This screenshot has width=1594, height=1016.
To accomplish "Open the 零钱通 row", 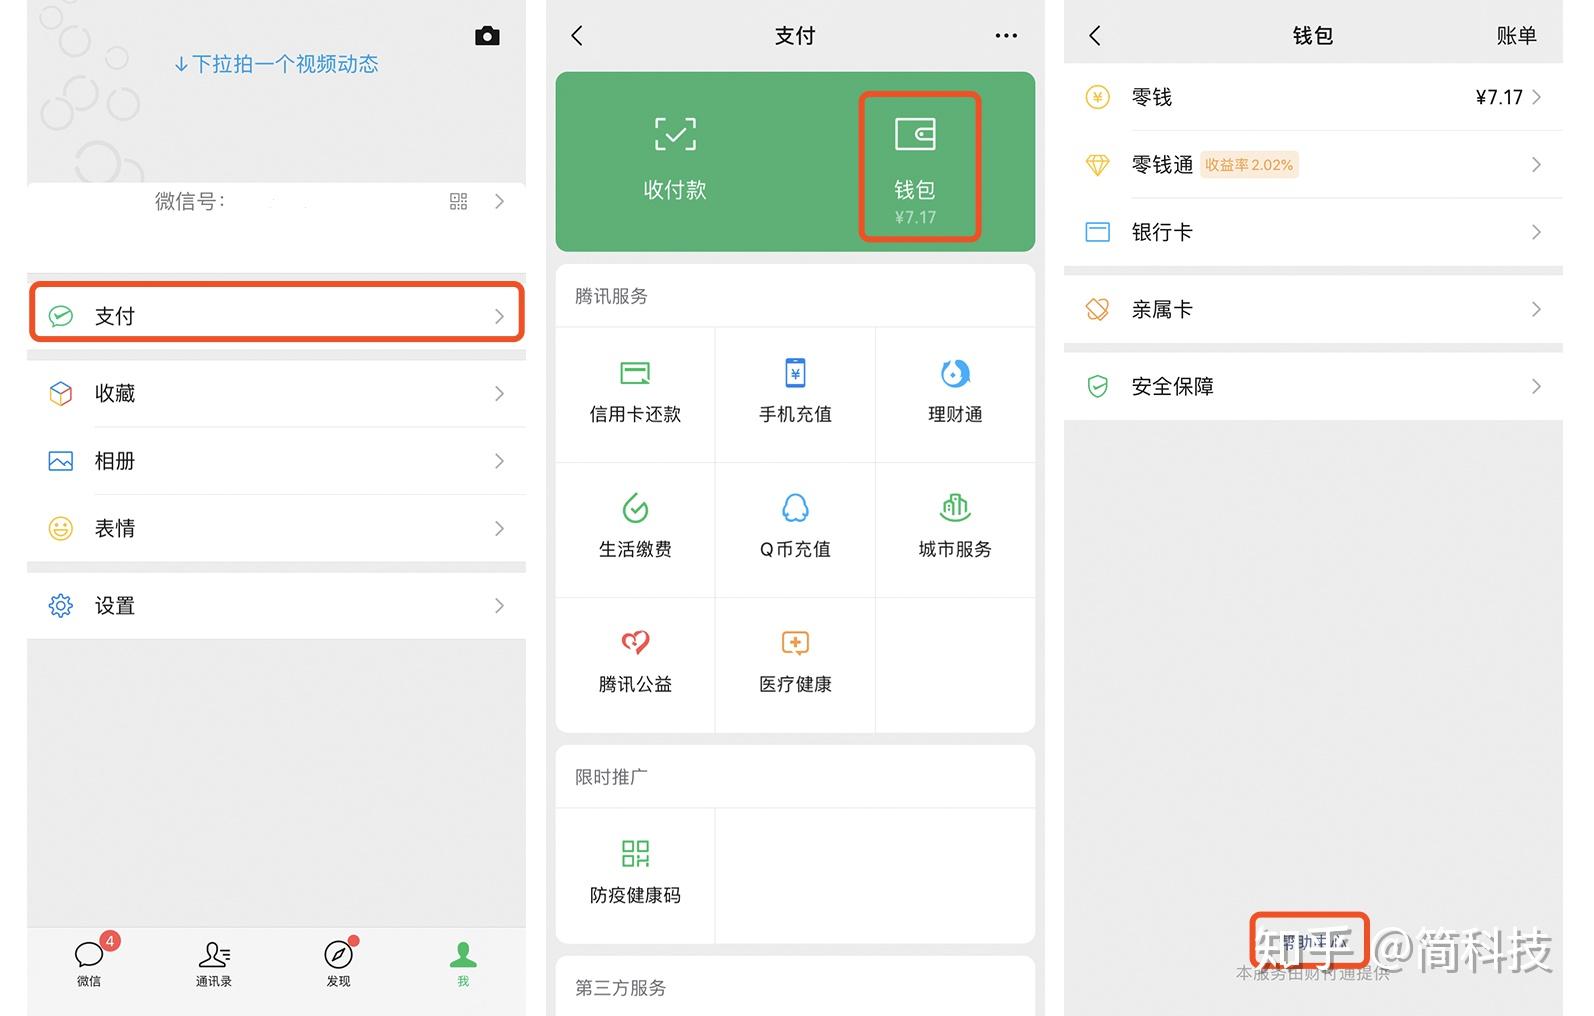I will 1313,165.
